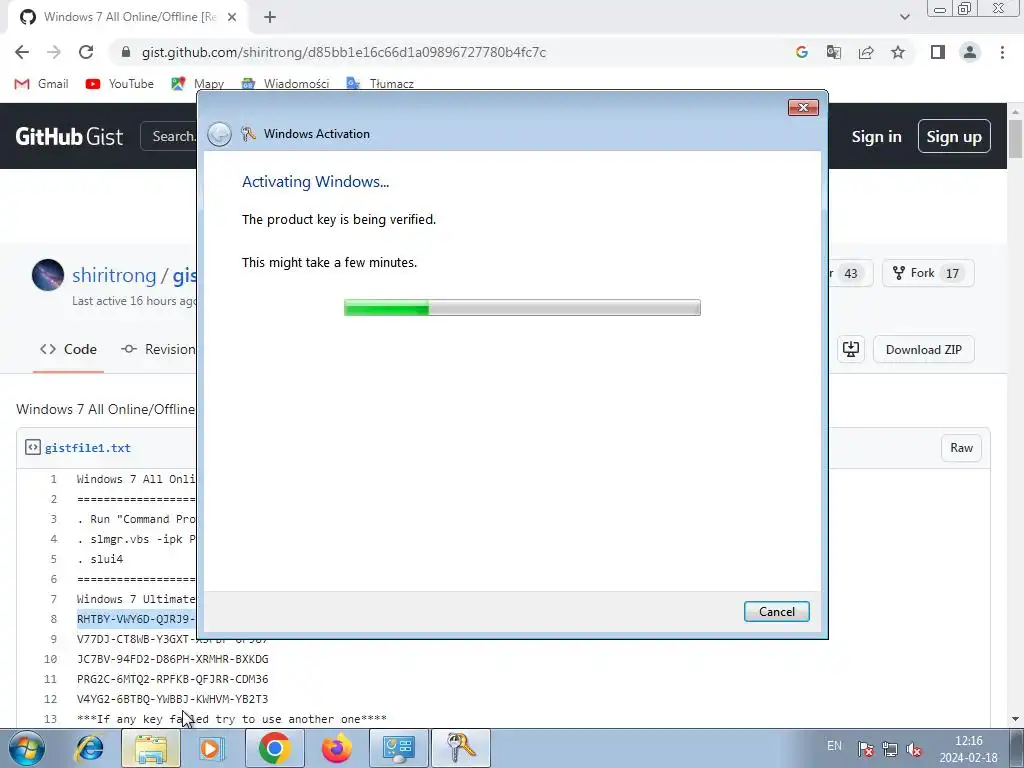The width and height of the screenshot is (1024, 768).
Task: Click the GitHub Gist logo
Action: 69,136
